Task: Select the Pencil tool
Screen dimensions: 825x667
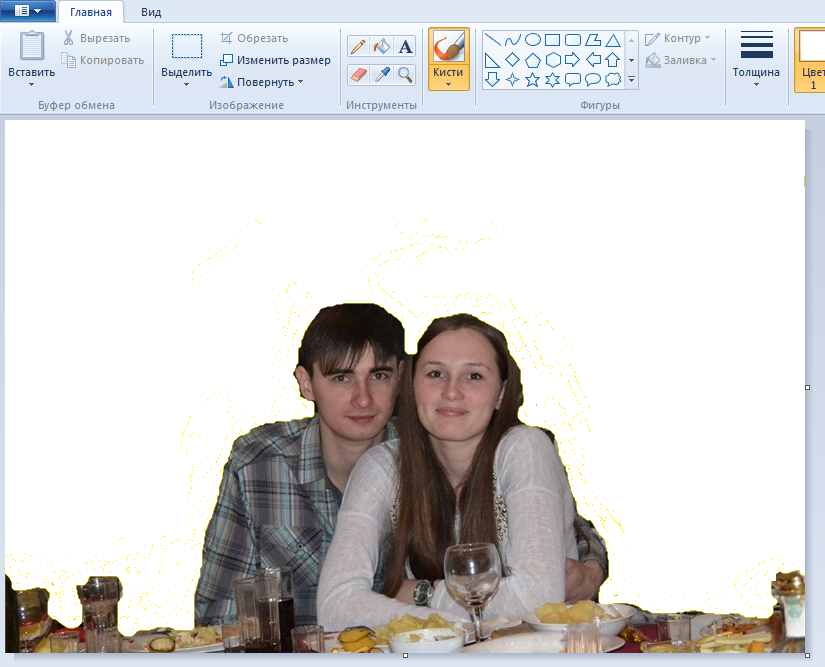Action: point(358,46)
